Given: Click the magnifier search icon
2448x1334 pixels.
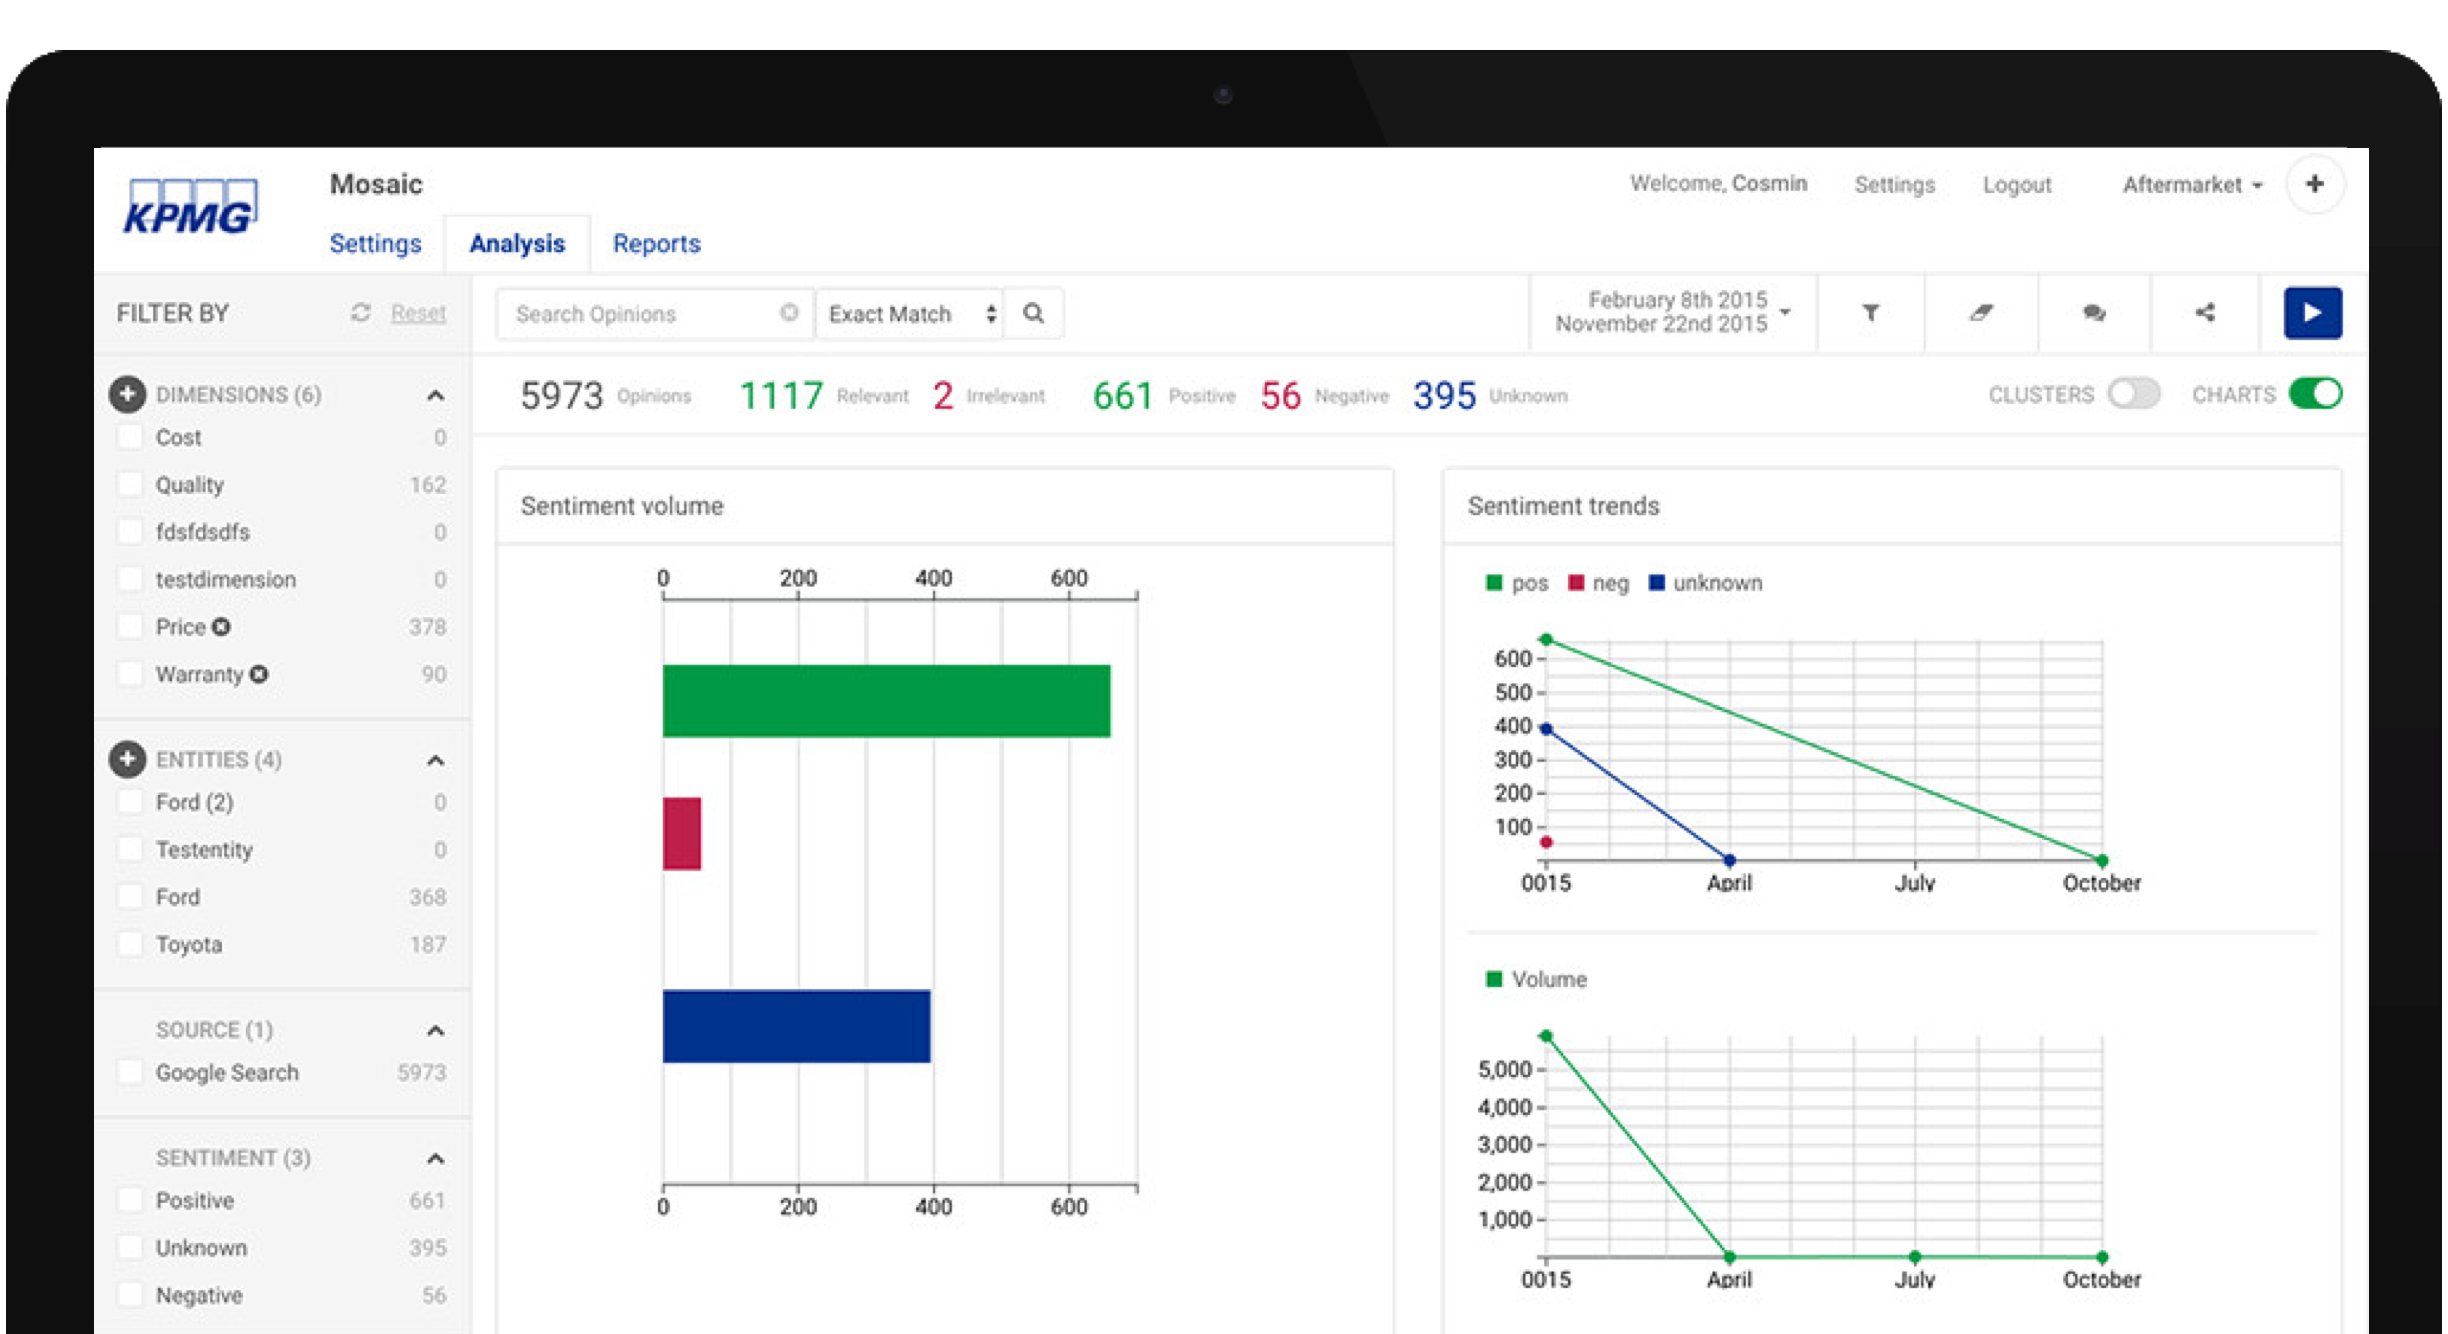Looking at the screenshot, I should [x=1033, y=314].
